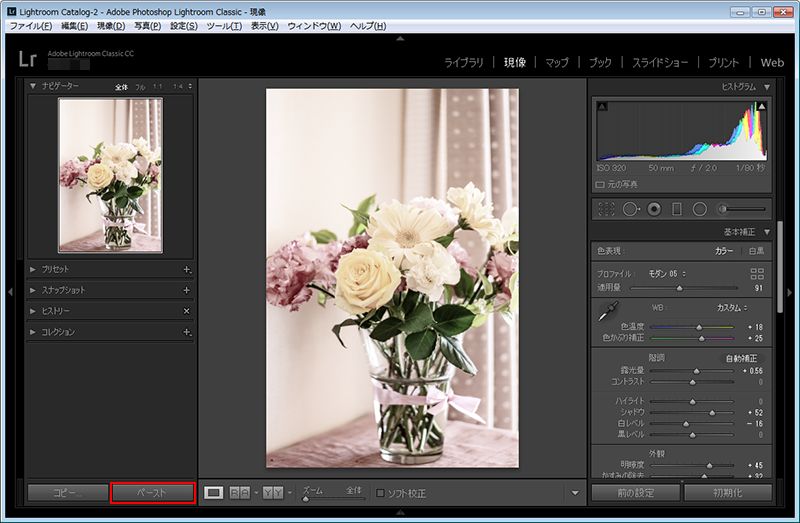
Task: Open the profile browser grid icon
Action: 757,273
